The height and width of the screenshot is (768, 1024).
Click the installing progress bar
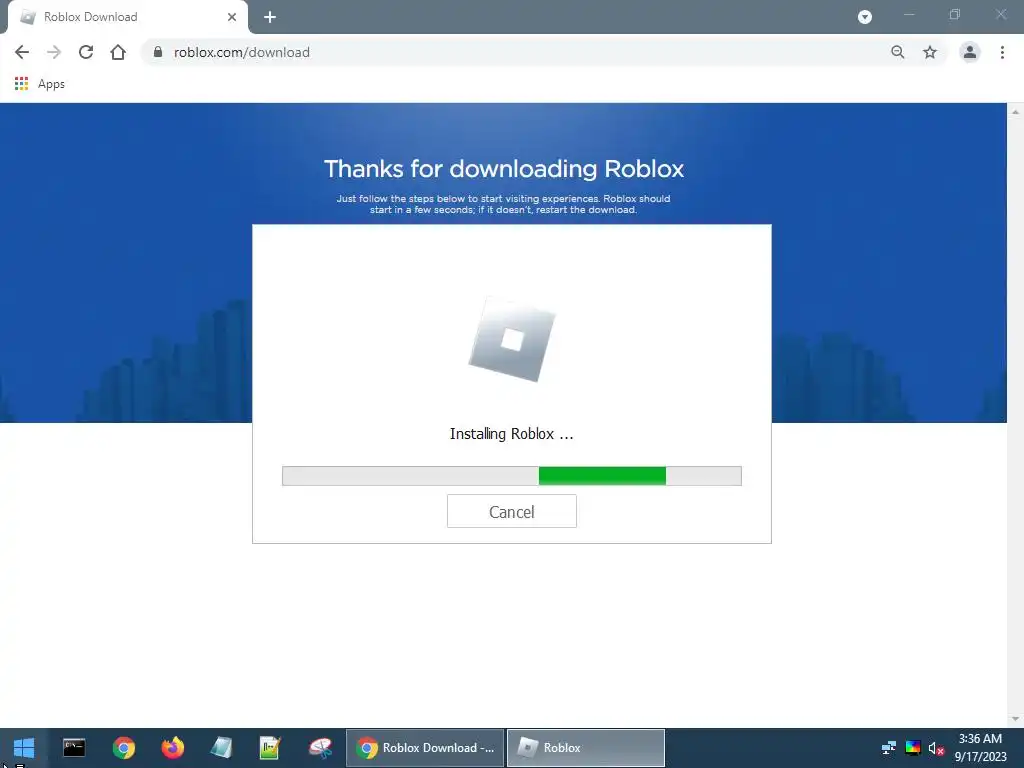click(511, 476)
